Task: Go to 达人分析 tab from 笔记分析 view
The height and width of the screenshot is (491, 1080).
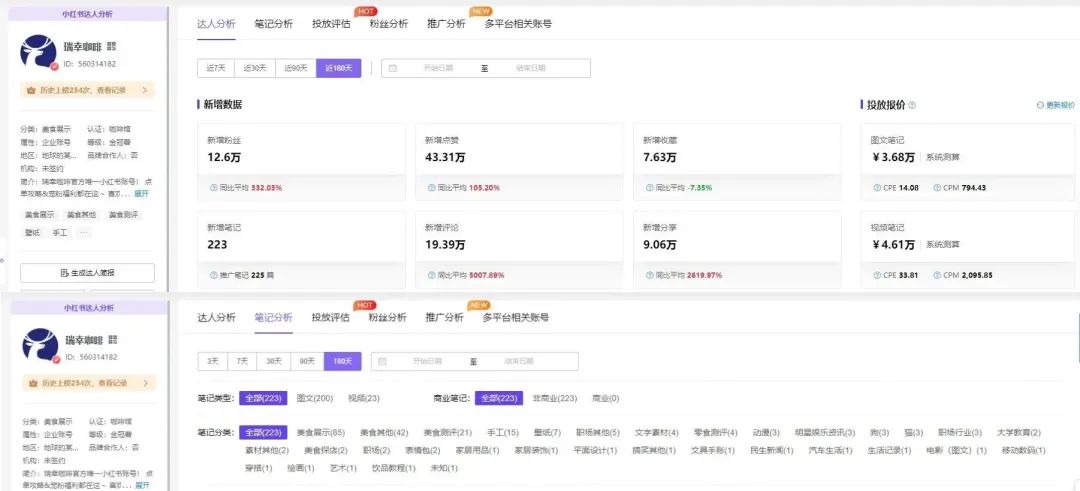Action: pos(216,317)
